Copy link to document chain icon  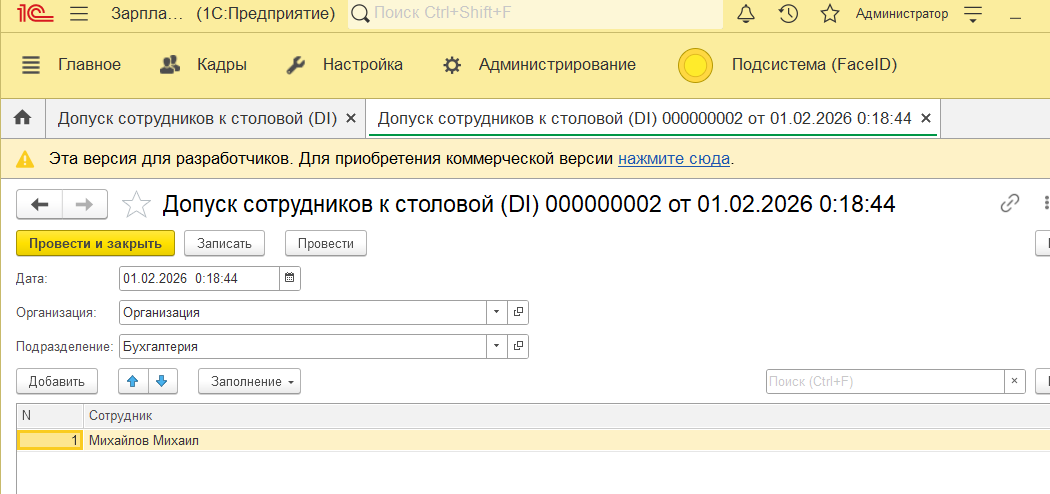(1010, 204)
